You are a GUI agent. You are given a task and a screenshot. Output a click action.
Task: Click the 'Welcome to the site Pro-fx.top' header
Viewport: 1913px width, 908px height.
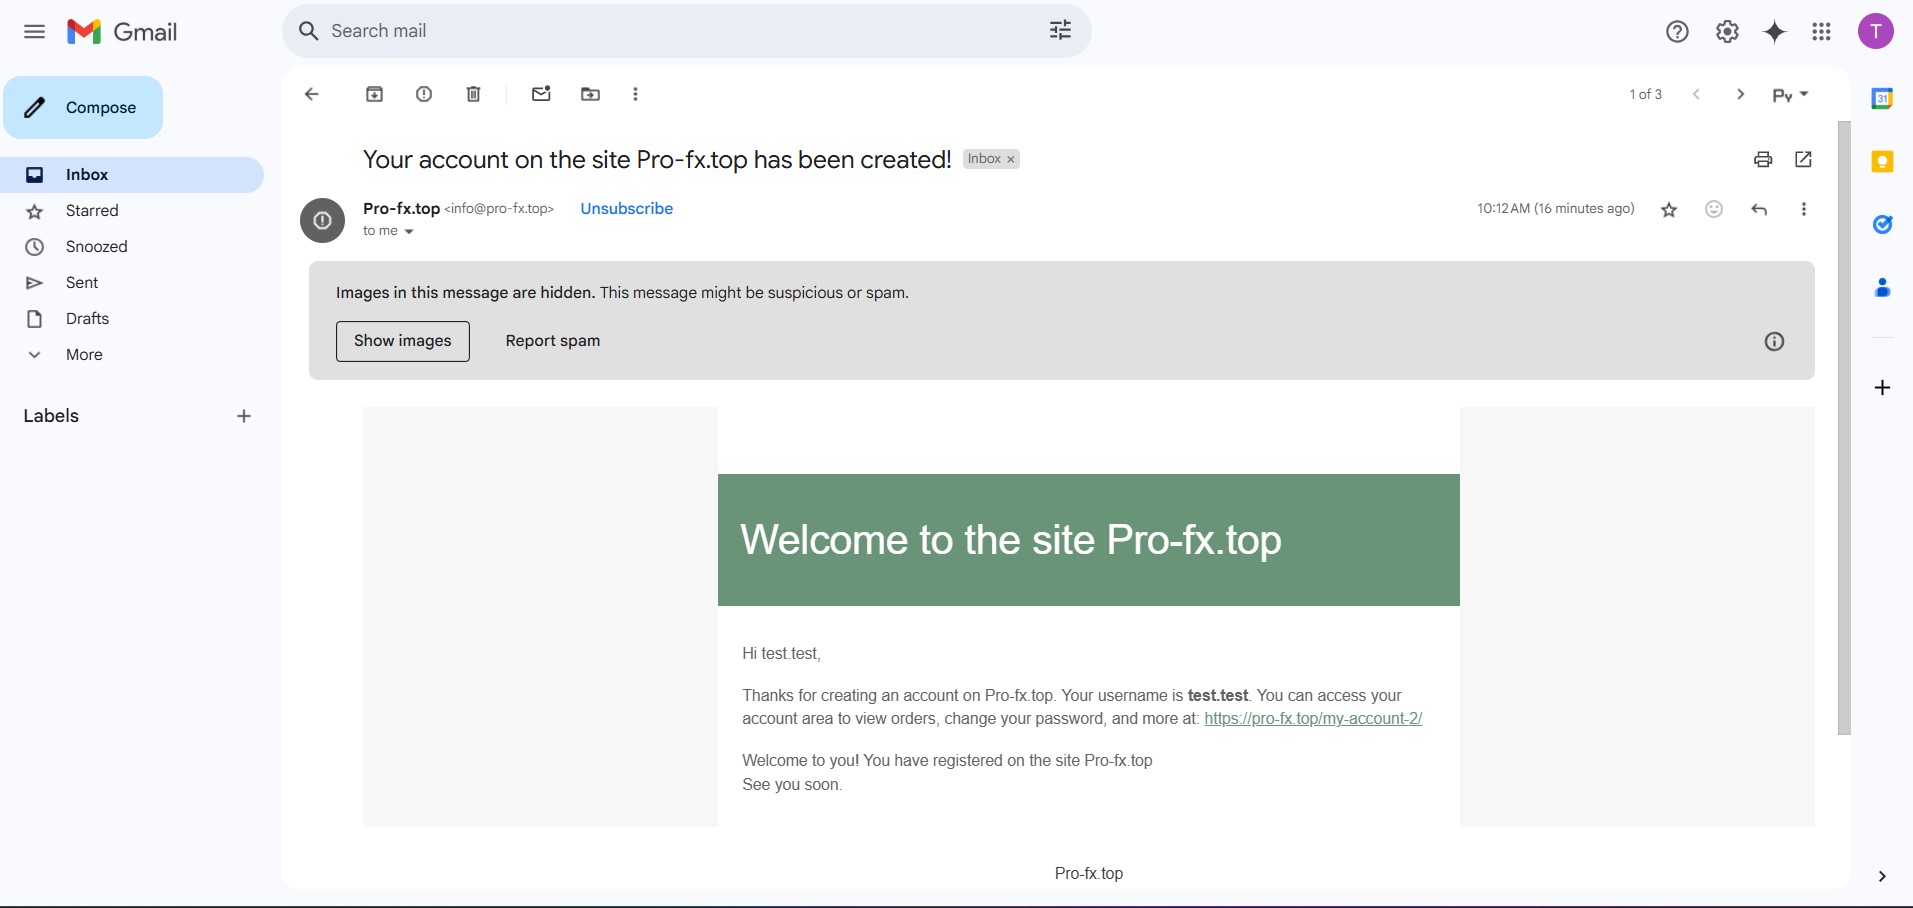(x=1011, y=540)
